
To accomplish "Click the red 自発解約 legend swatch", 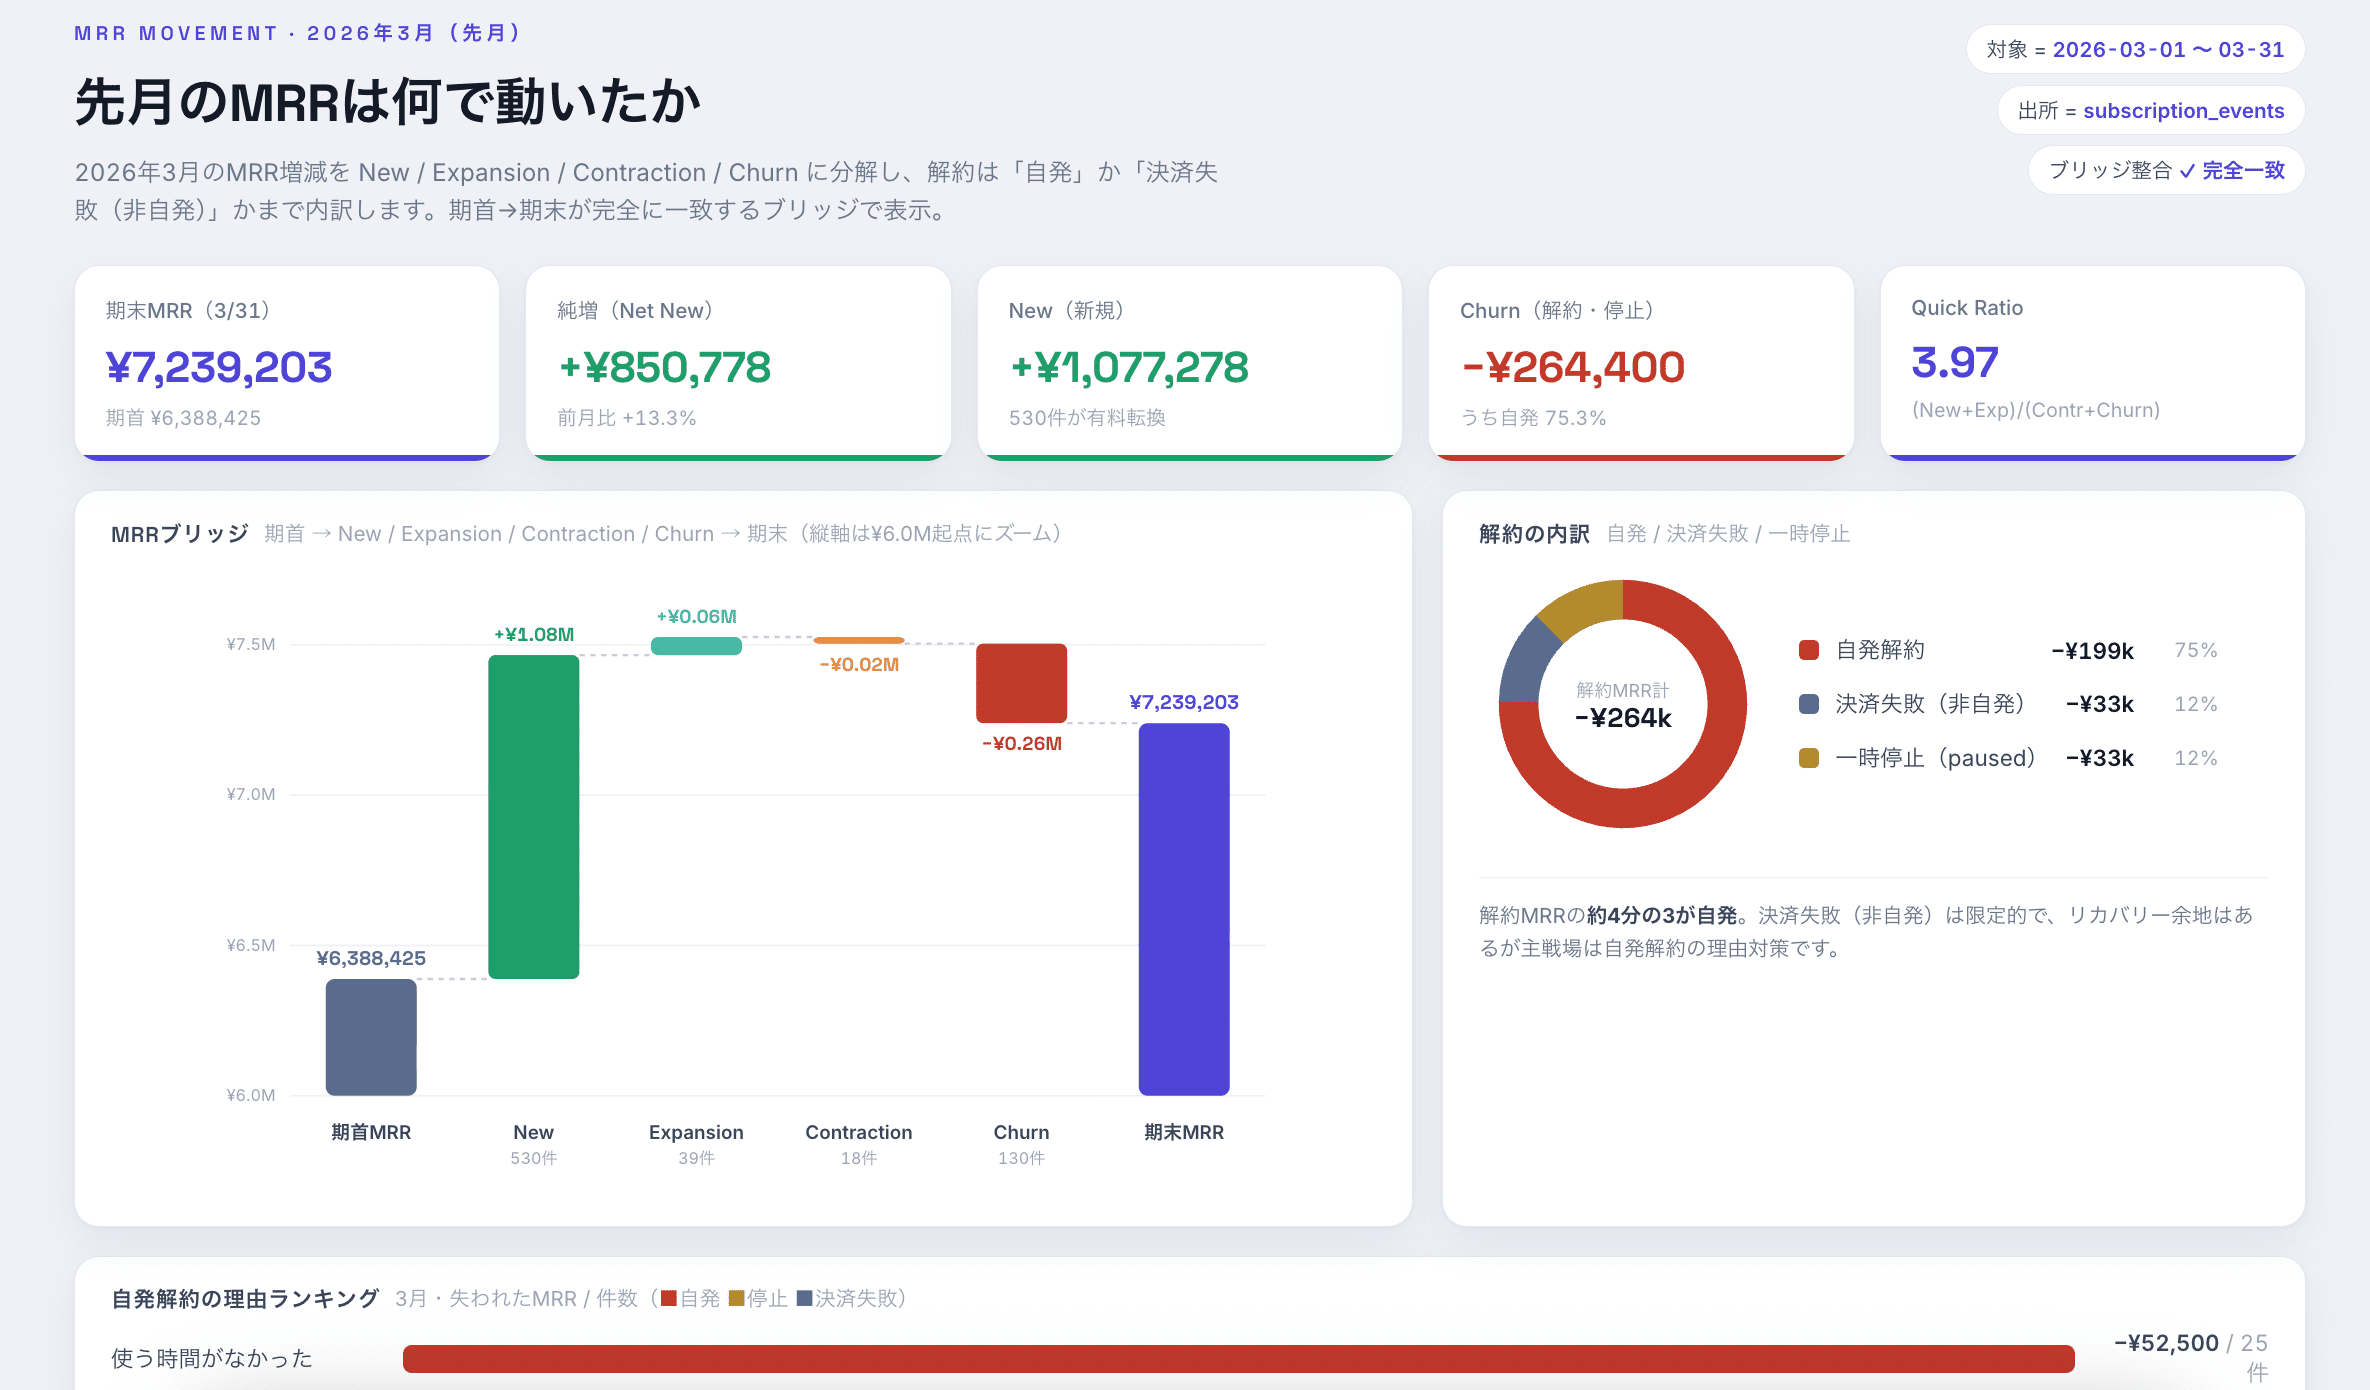I will tap(1808, 650).
